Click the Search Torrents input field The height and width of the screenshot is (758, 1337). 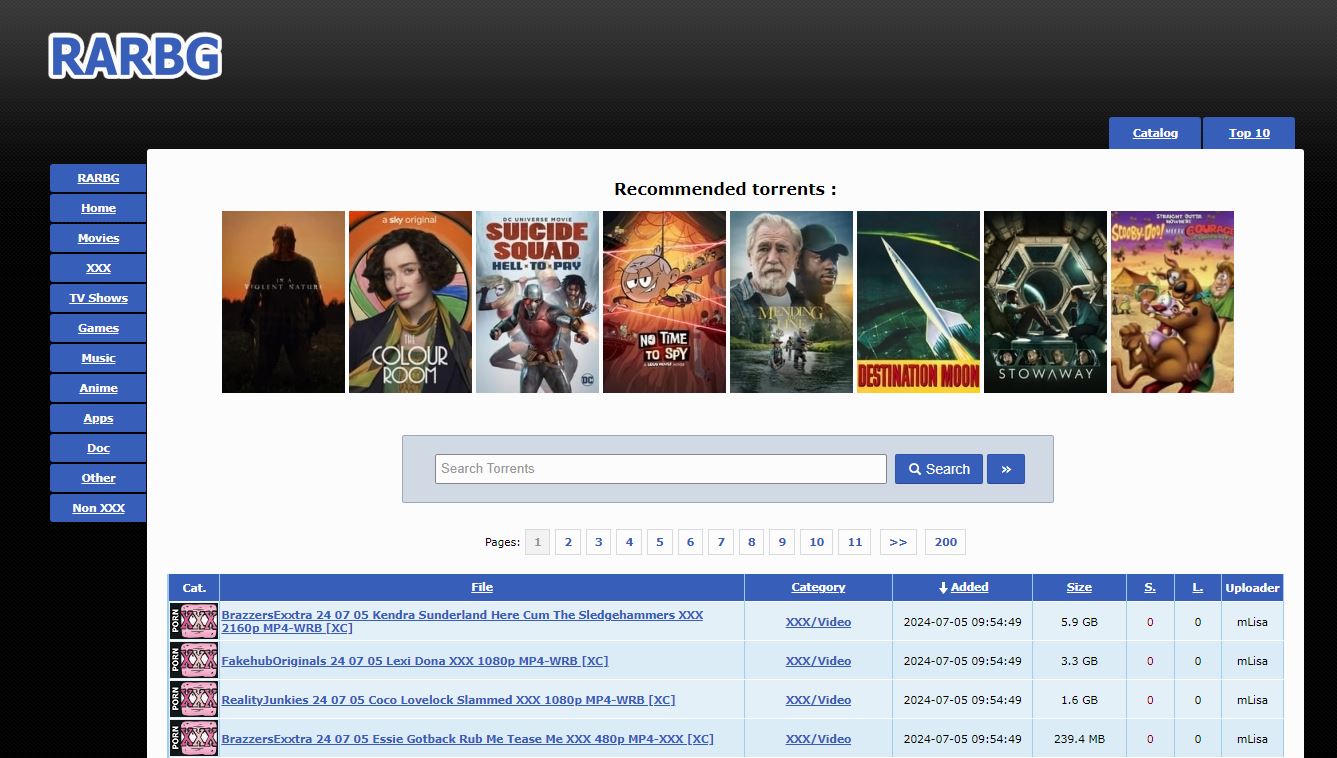660,468
